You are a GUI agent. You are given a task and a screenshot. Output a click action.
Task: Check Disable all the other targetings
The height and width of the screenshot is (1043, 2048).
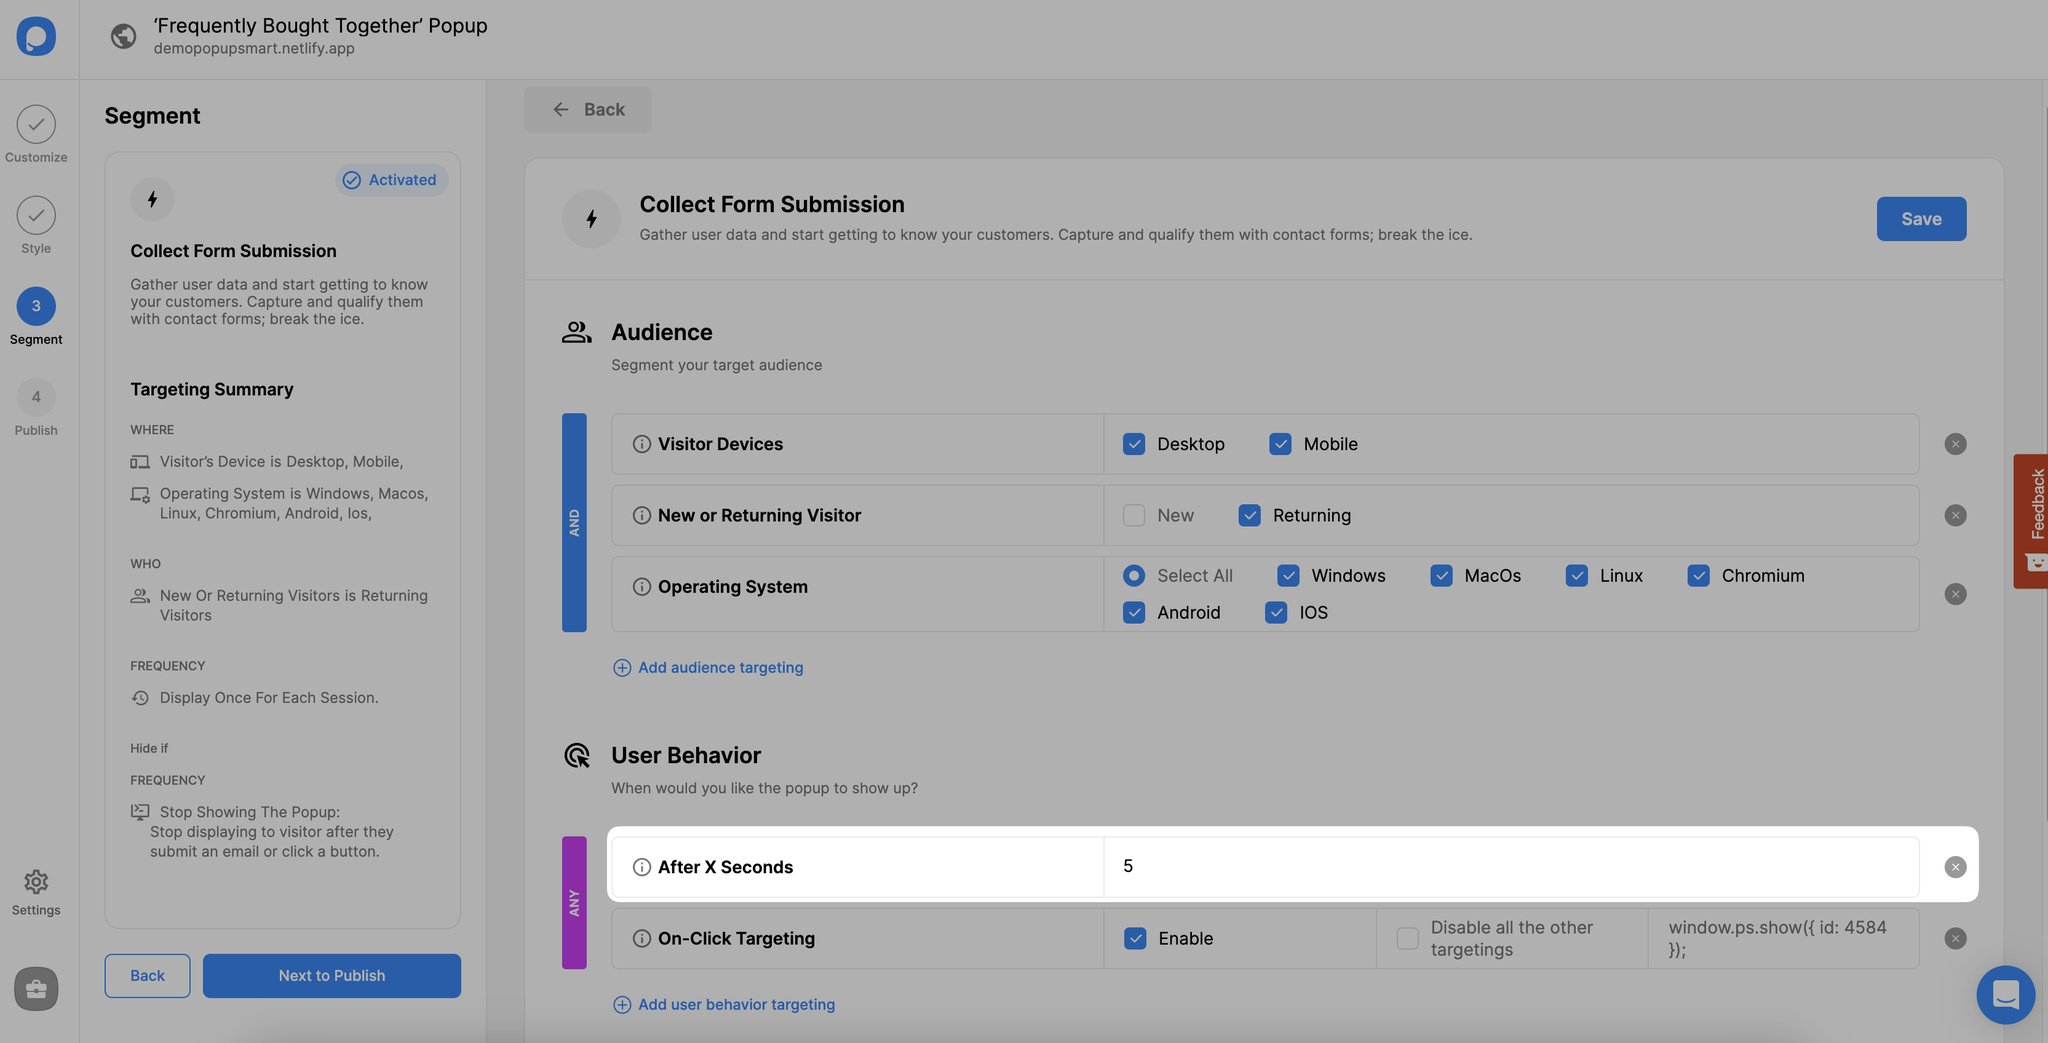(x=1407, y=938)
